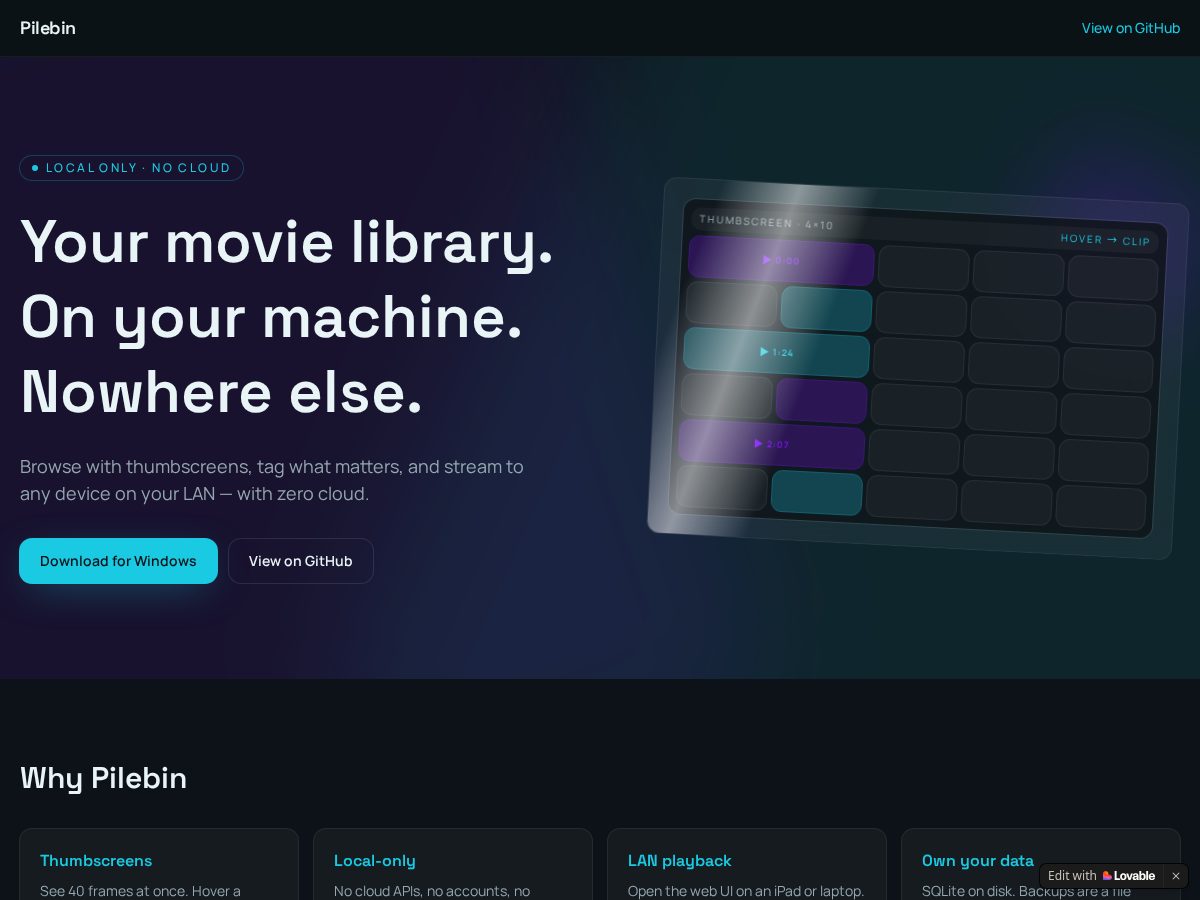Click text "SQLite on disk. Backups are a file"

(1026, 891)
